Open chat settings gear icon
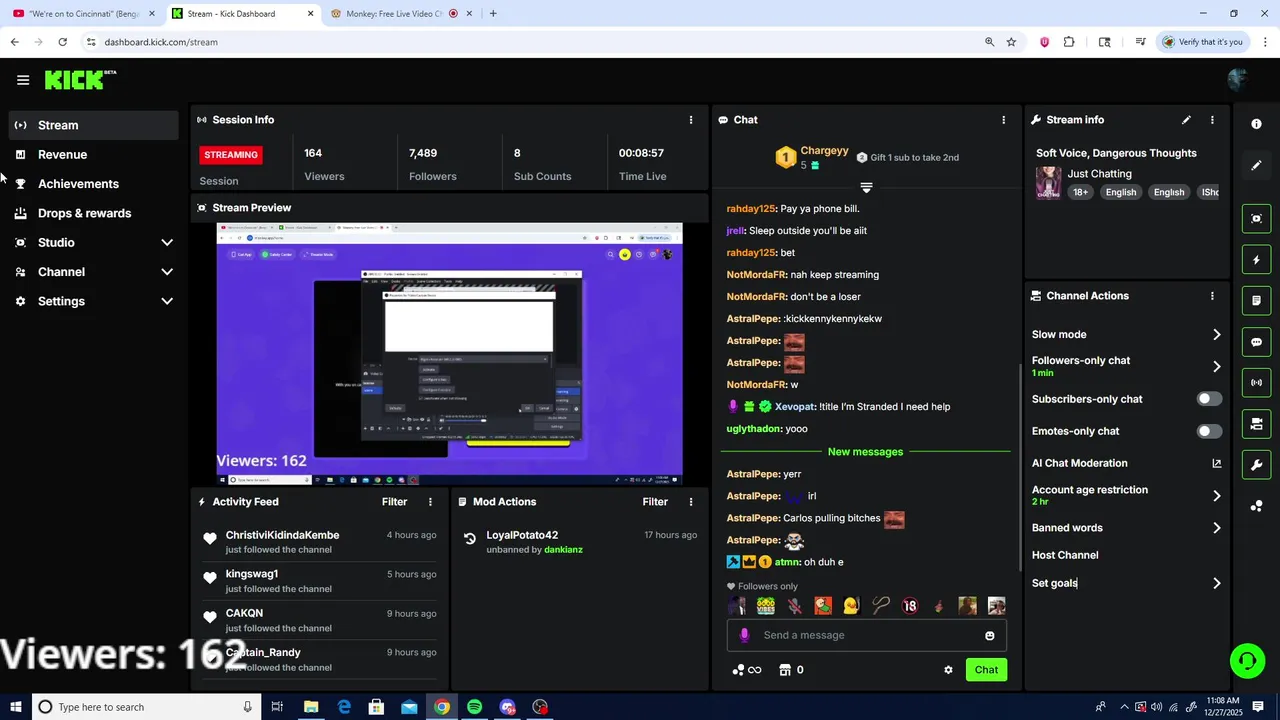 948,670
